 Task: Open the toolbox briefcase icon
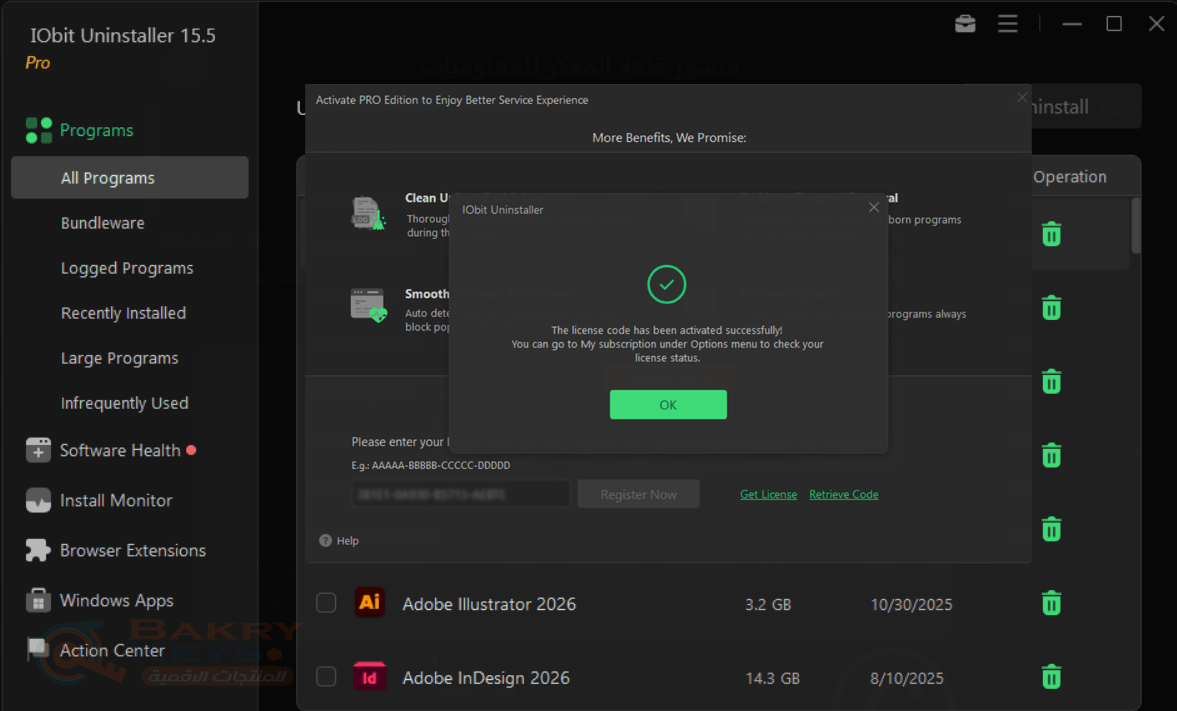coord(965,24)
